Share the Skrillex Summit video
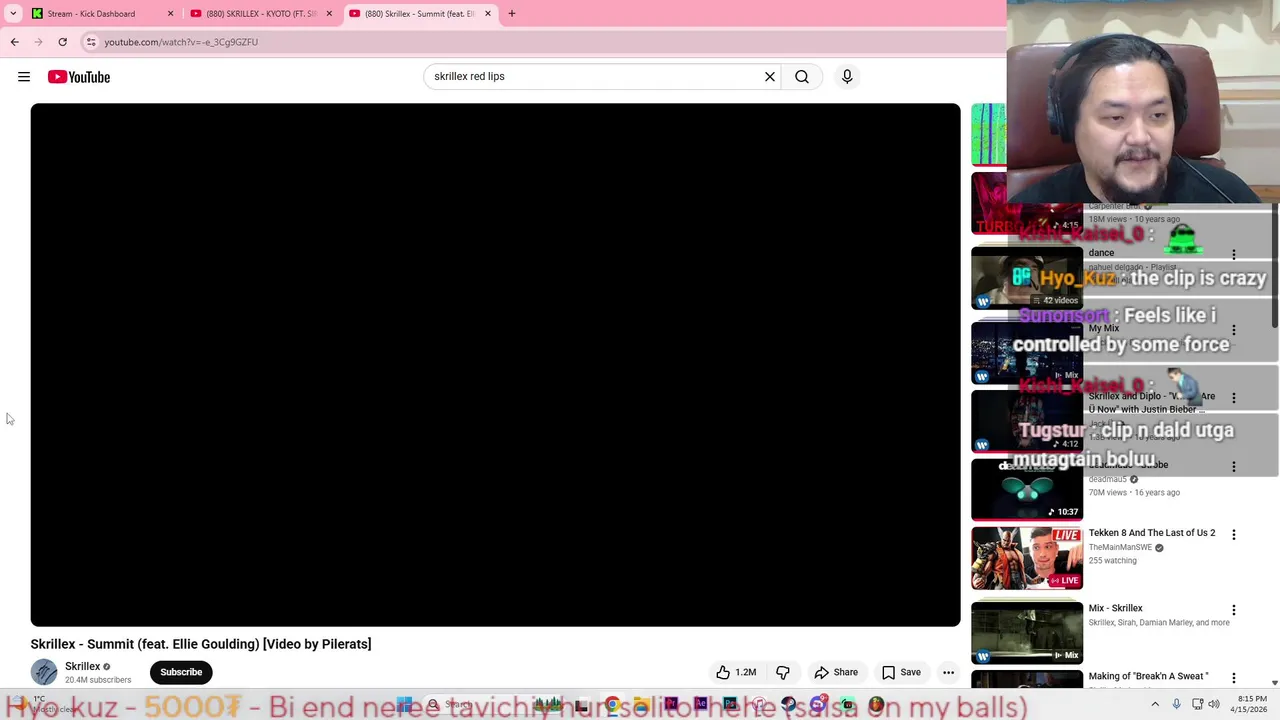 click(836, 672)
